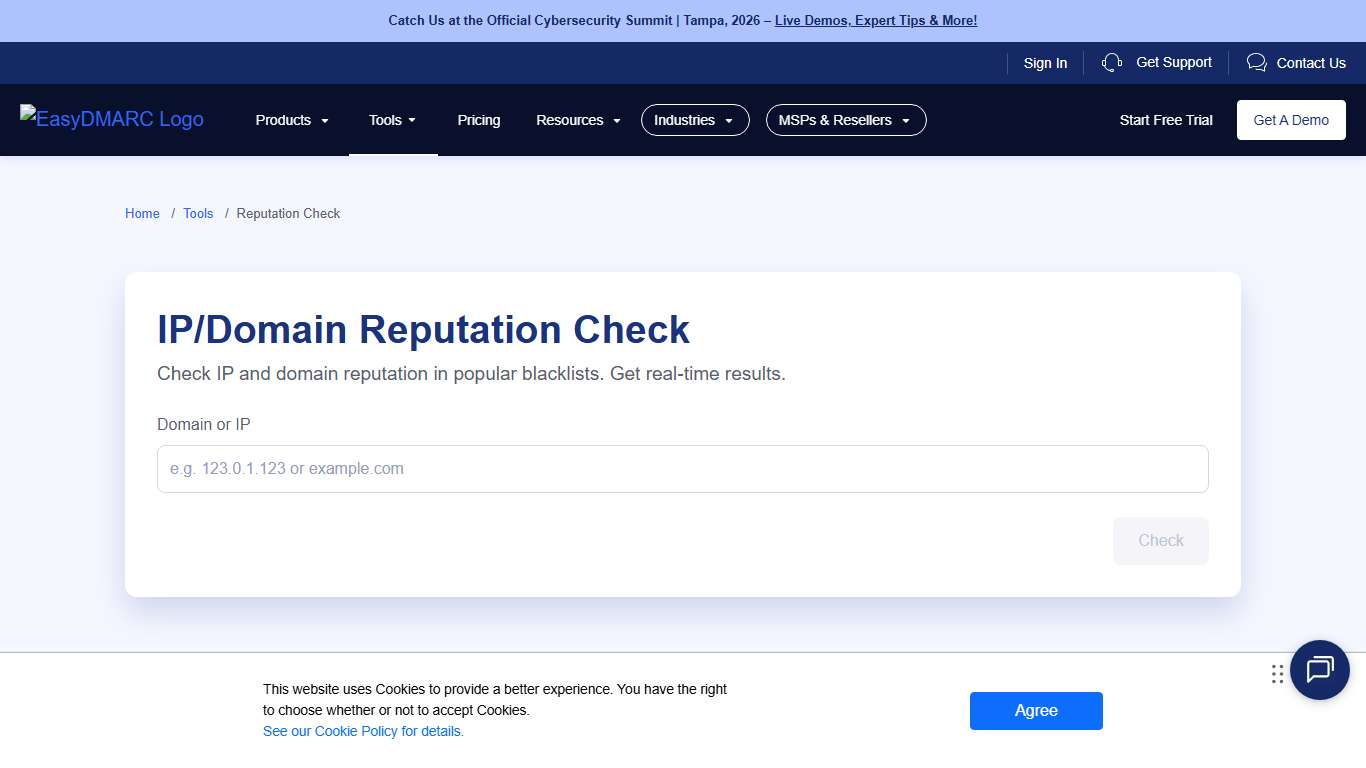Click the Get A Demo button
This screenshot has width=1366, height=768.
(x=1290, y=119)
